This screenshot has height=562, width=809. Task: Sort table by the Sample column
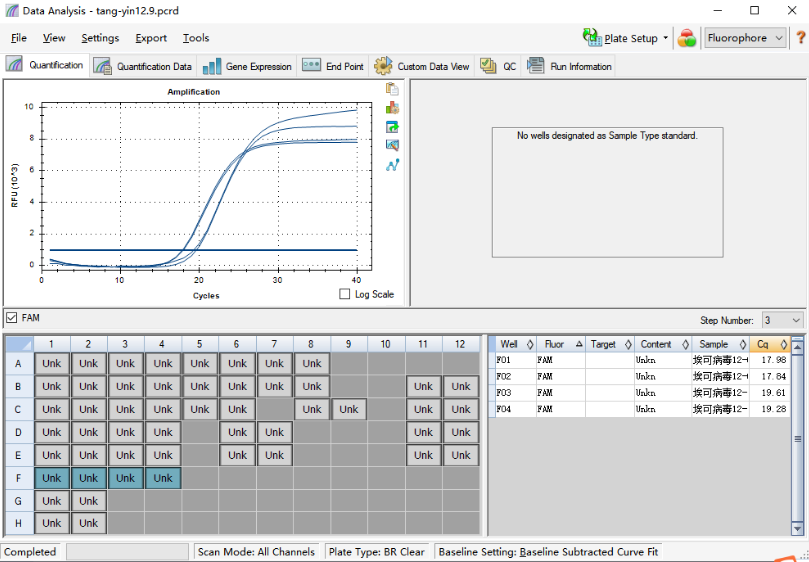point(720,344)
